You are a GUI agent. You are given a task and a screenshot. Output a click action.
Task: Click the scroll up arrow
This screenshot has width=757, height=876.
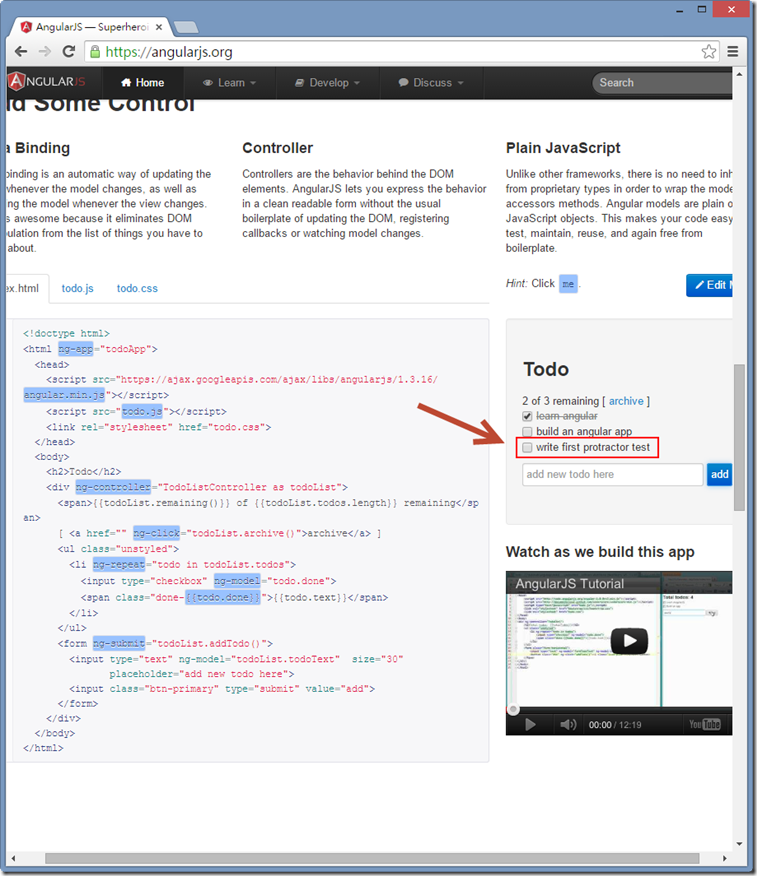coord(739,74)
